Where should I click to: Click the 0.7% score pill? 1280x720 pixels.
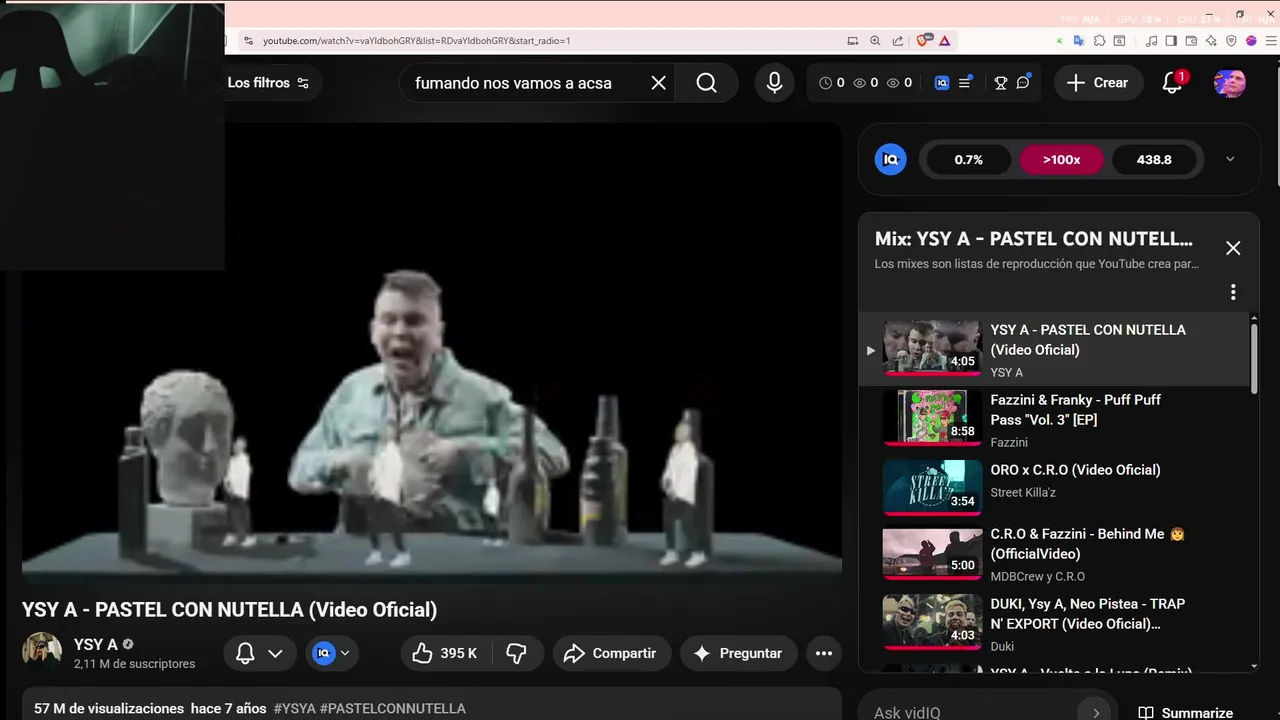pyautogui.click(x=969, y=159)
